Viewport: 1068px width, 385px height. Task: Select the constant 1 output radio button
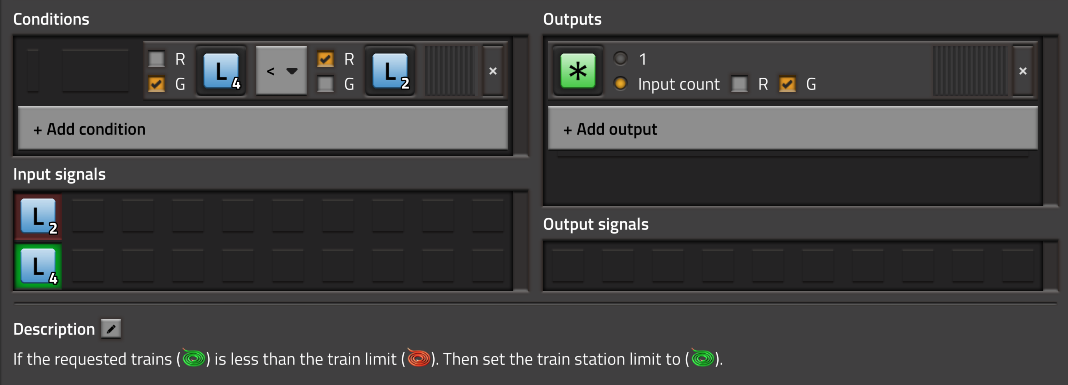620,59
